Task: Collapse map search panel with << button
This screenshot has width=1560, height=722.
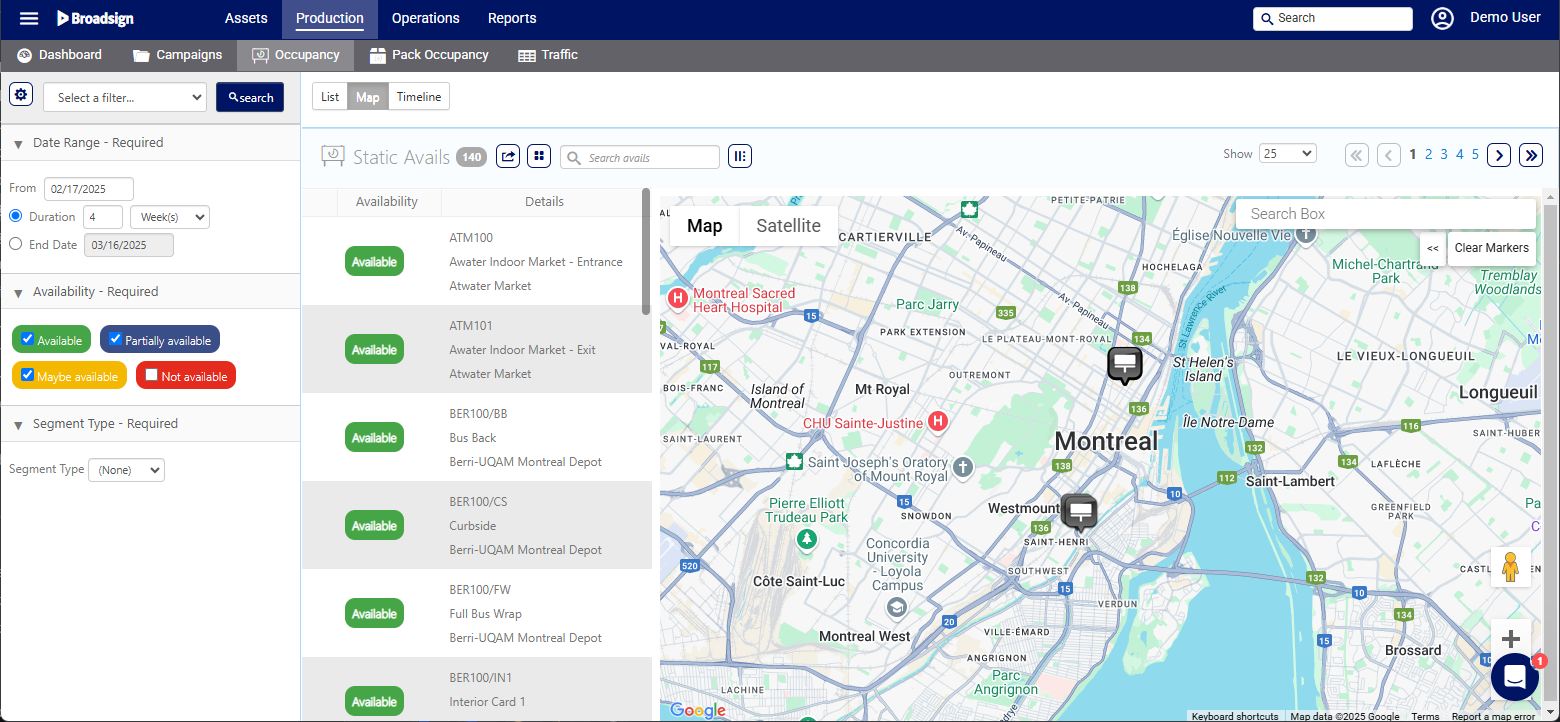Action: (x=1433, y=248)
